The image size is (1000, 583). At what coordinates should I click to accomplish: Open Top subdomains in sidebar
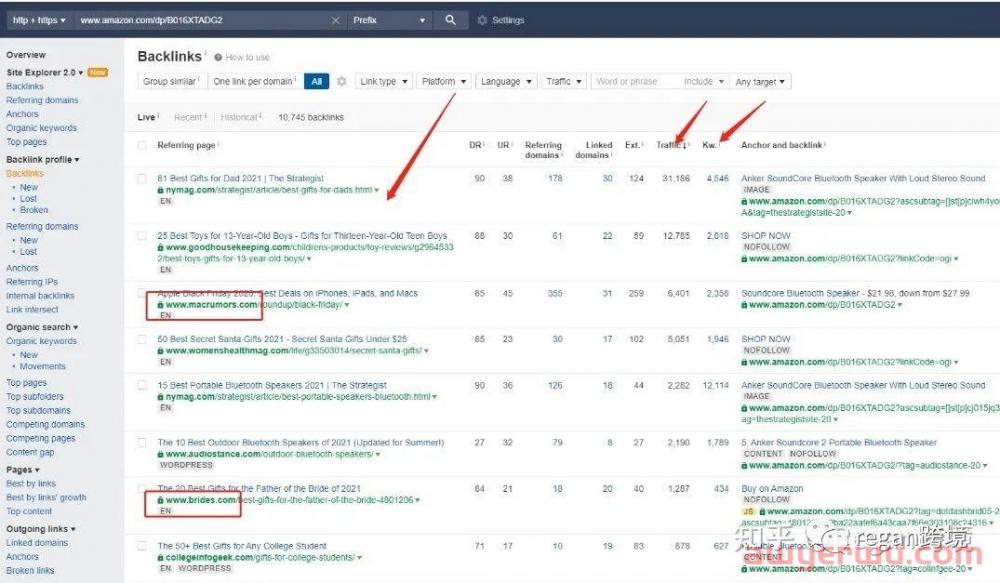tap(38, 410)
